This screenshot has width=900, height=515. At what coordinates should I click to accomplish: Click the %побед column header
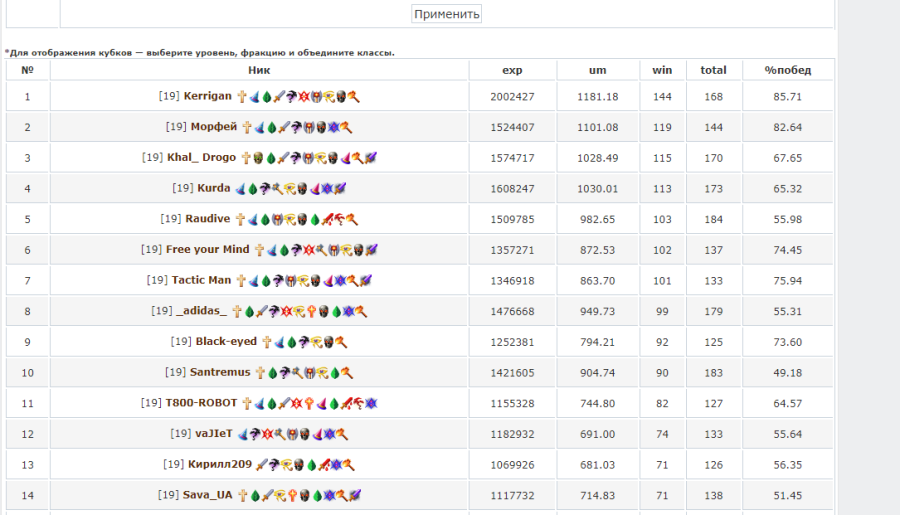[x=788, y=70]
